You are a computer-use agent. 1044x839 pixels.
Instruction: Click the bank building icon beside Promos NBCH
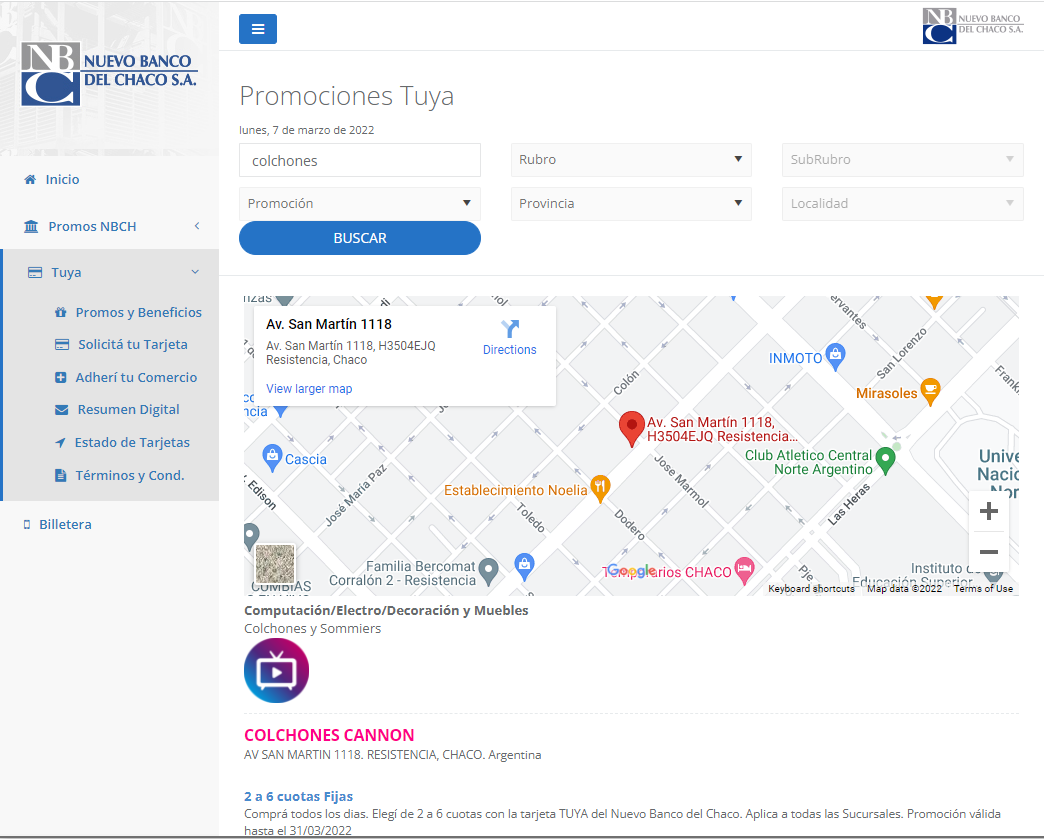point(31,226)
